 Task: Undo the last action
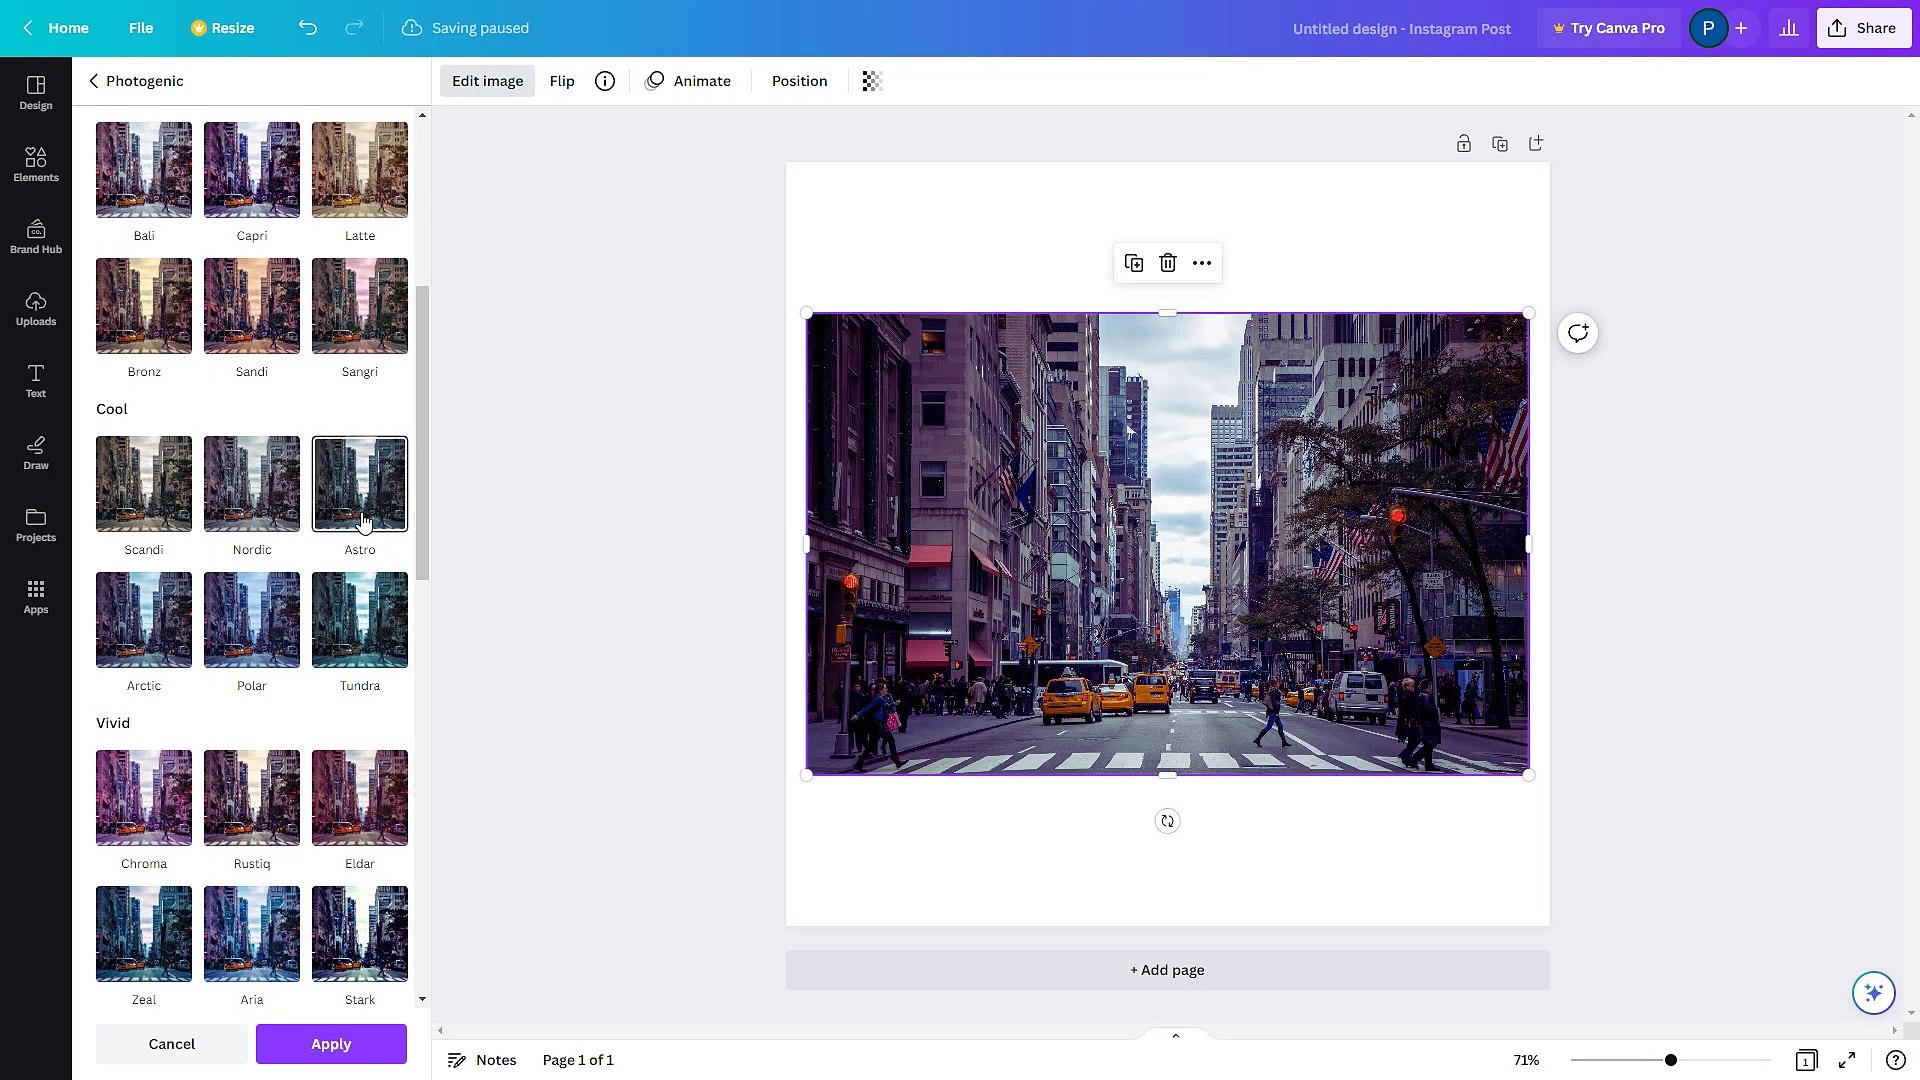(x=308, y=28)
